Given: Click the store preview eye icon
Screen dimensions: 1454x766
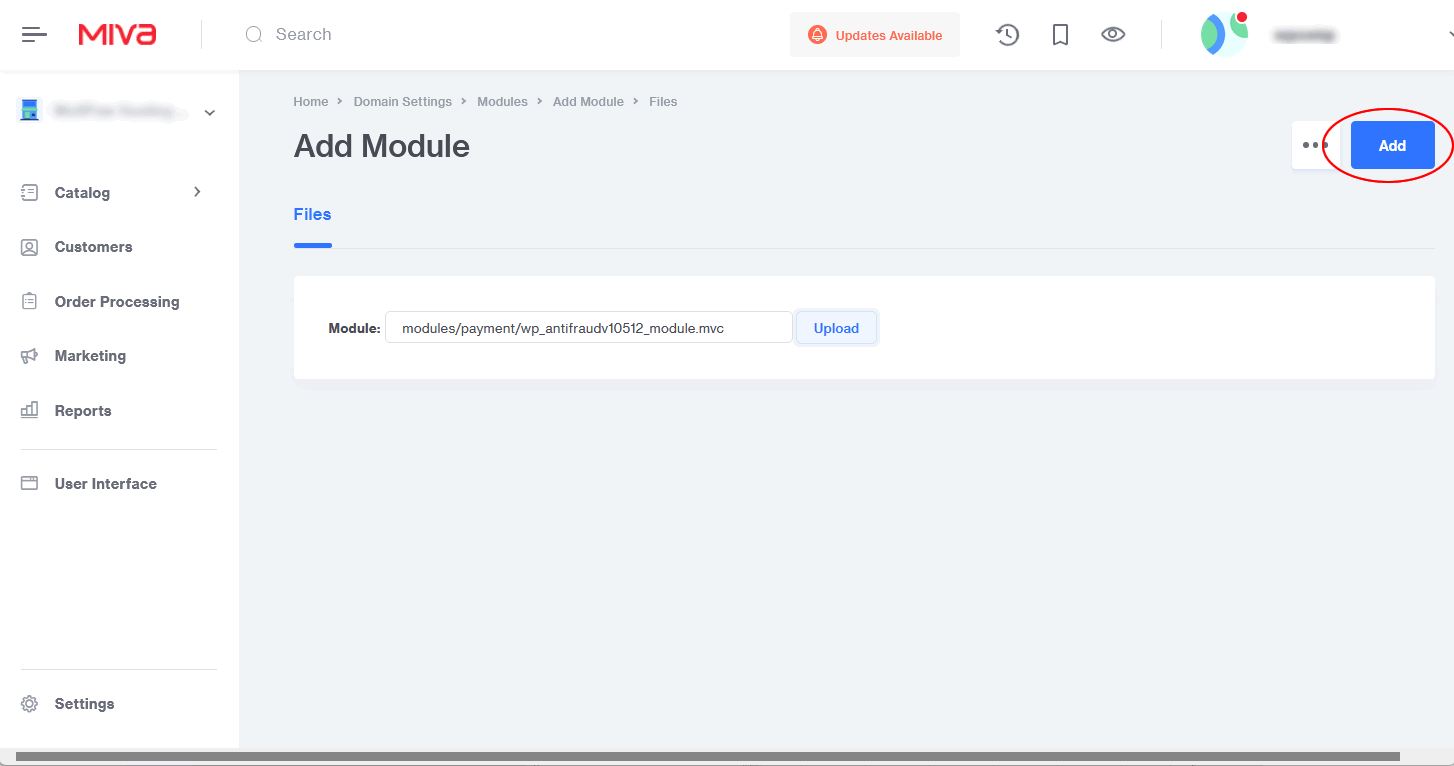Looking at the screenshot, I should coord(1113,34).
